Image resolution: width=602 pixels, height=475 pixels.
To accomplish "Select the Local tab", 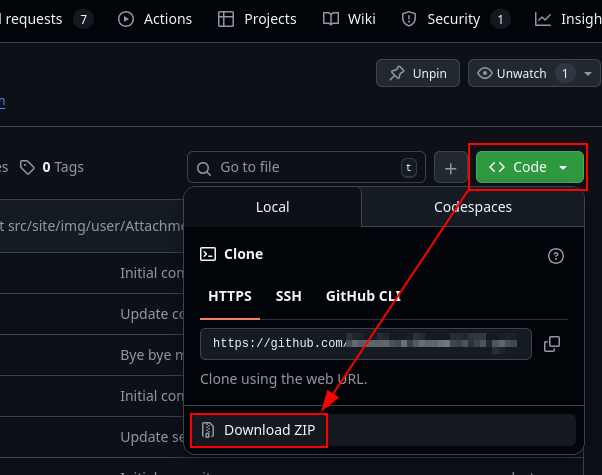I will tap(272, 207).
